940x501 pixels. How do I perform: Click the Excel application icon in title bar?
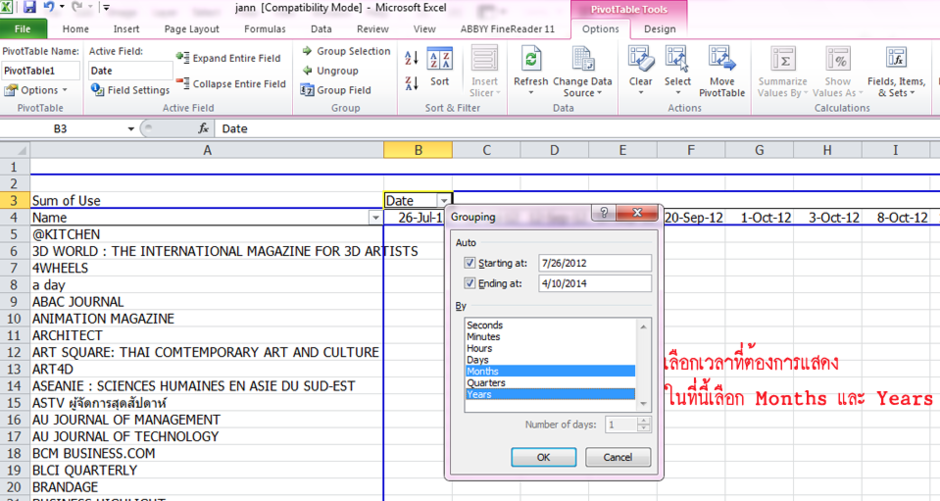coord(6,7)
